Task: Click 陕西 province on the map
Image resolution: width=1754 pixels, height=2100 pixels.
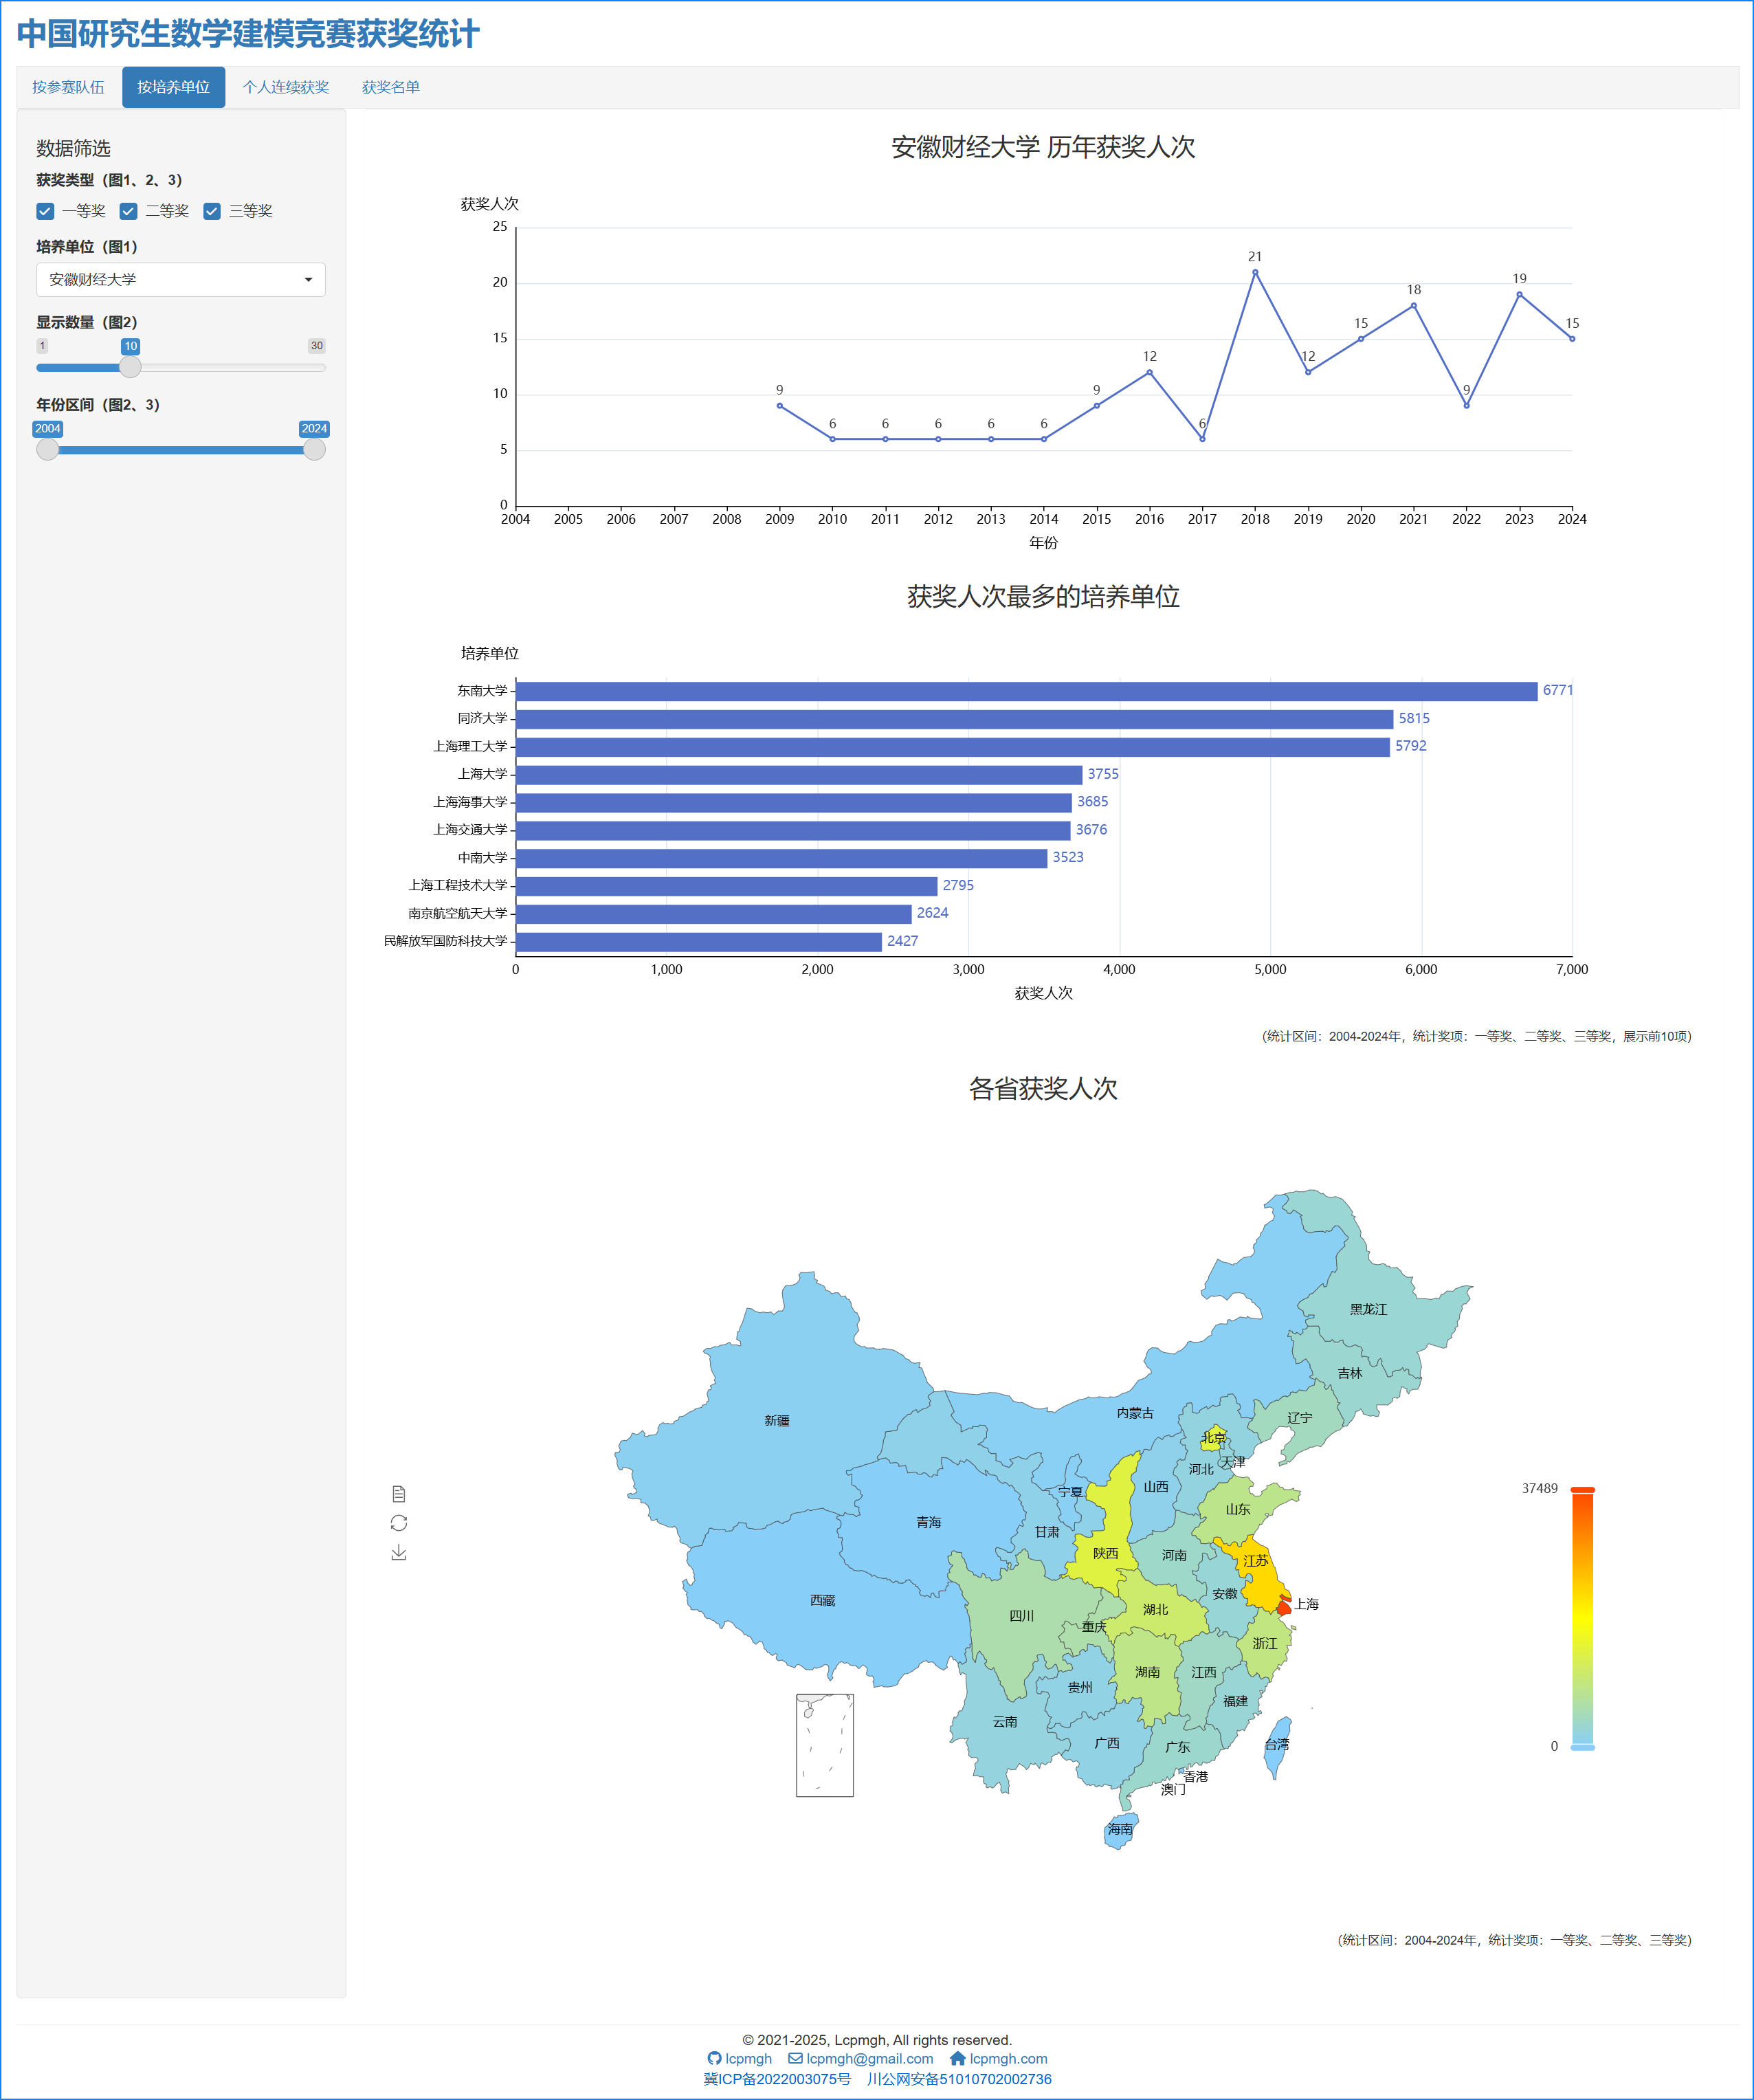Action: pyautogui.click(x=1105, y=1553)
